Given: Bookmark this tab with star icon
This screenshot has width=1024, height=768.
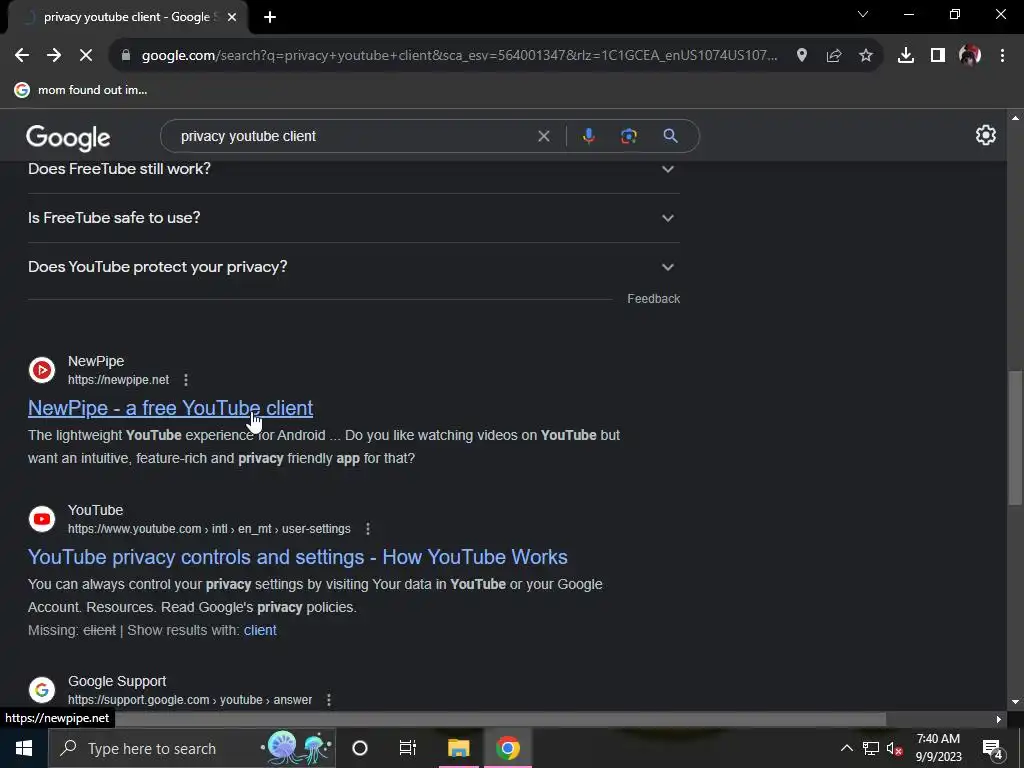Looking at the screenshot, I should click(x=866, y=56).
